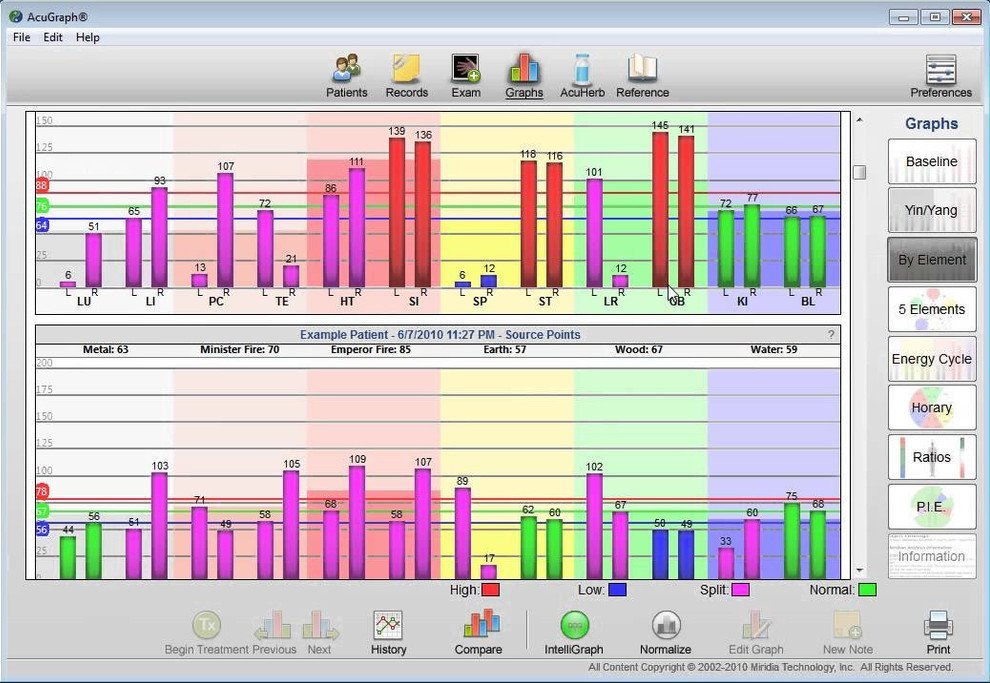Click the blue 64 low marker
The width and height of the screenshot is (990, 683).
coord(42,225)
